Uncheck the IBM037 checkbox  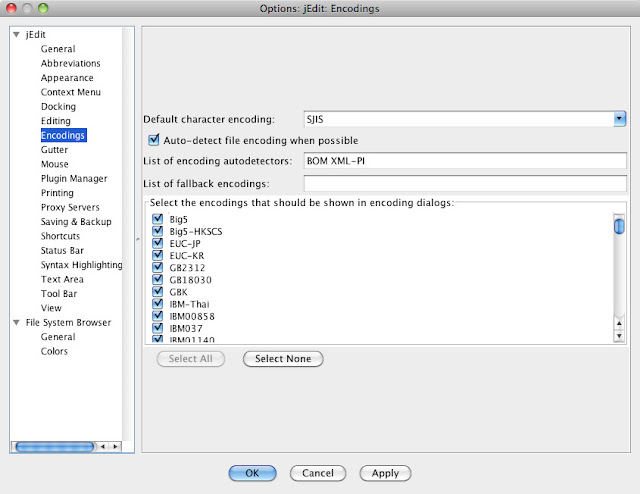click(x=158, y=328)
